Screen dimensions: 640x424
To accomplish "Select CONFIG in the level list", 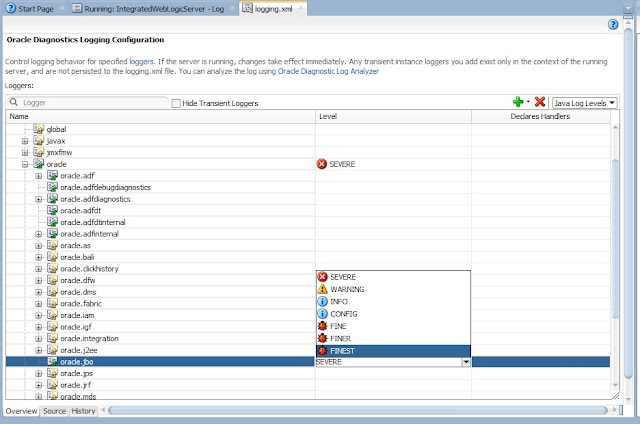I will point(393,314).
